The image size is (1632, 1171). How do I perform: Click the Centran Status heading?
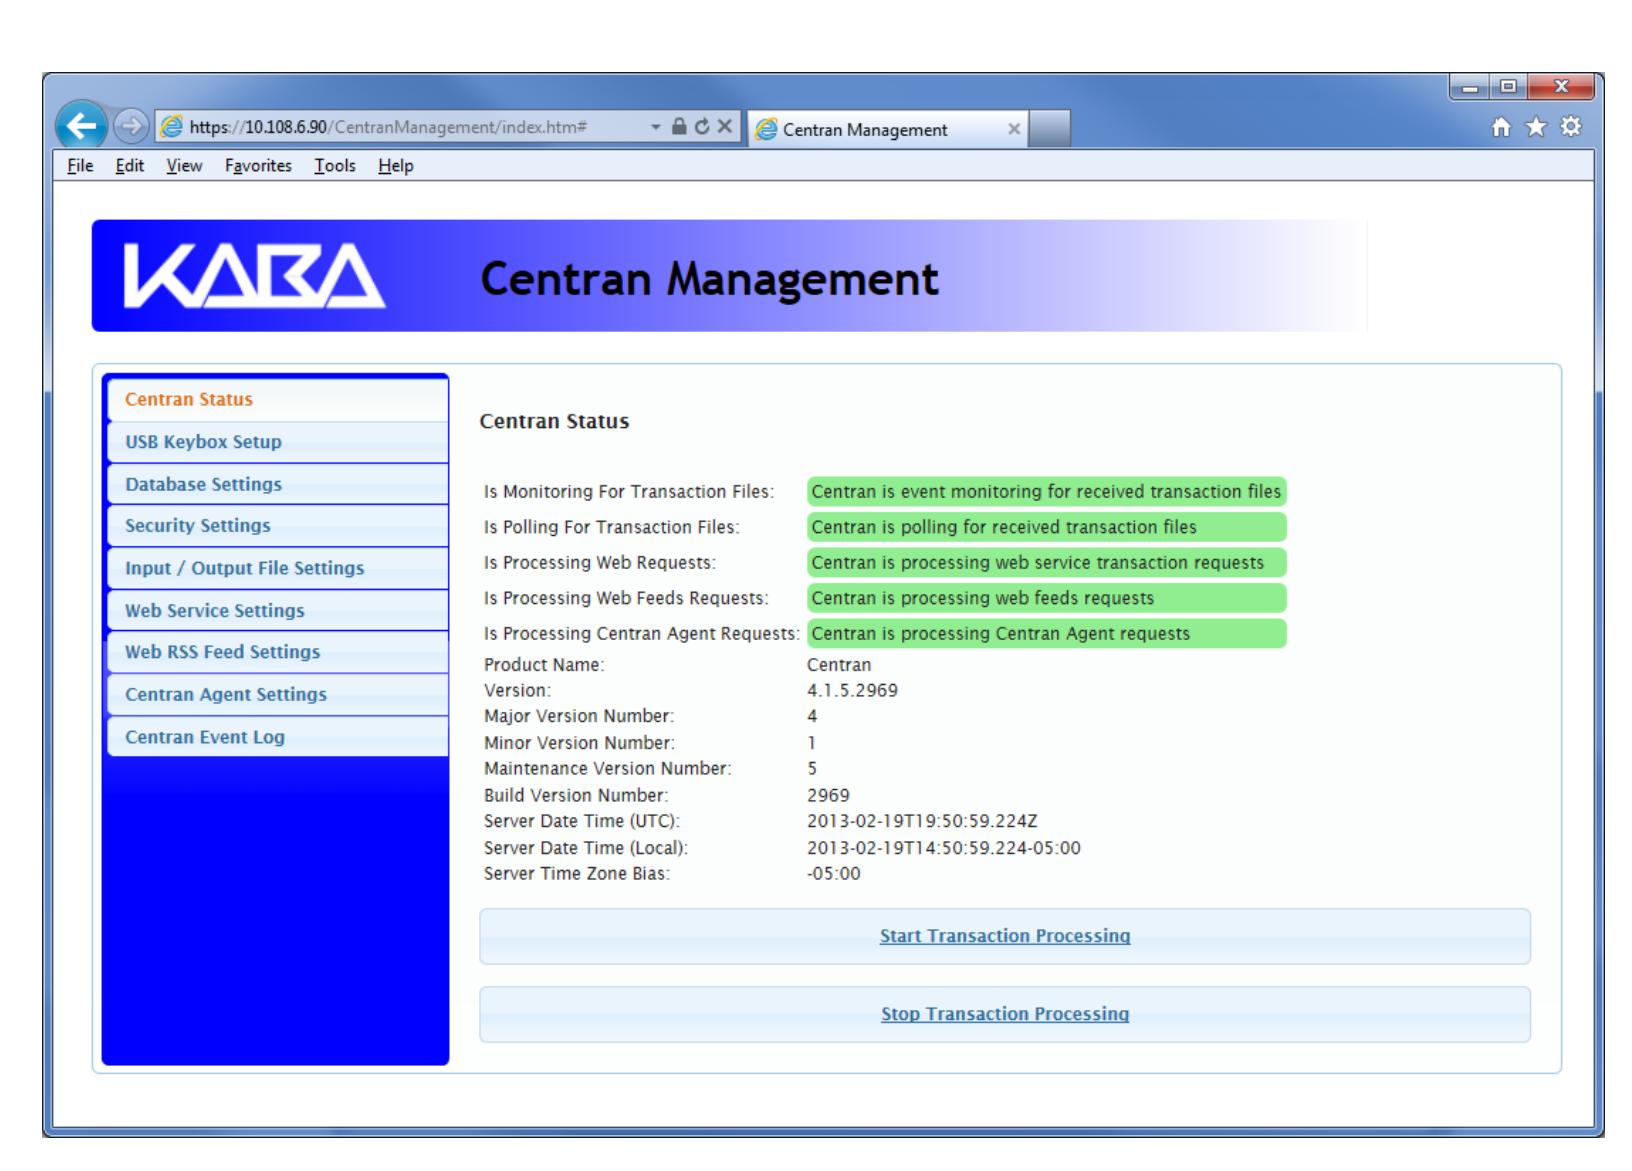click(555, 422)
